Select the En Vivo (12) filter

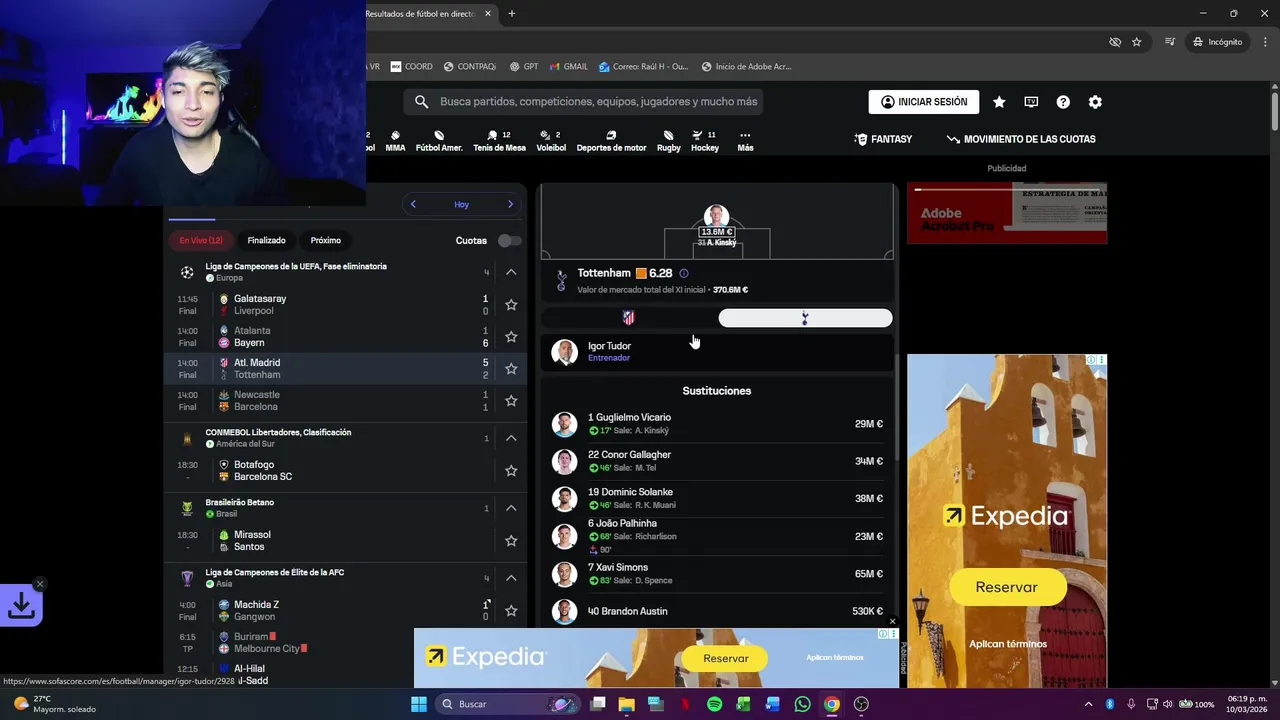coord(201,240)
